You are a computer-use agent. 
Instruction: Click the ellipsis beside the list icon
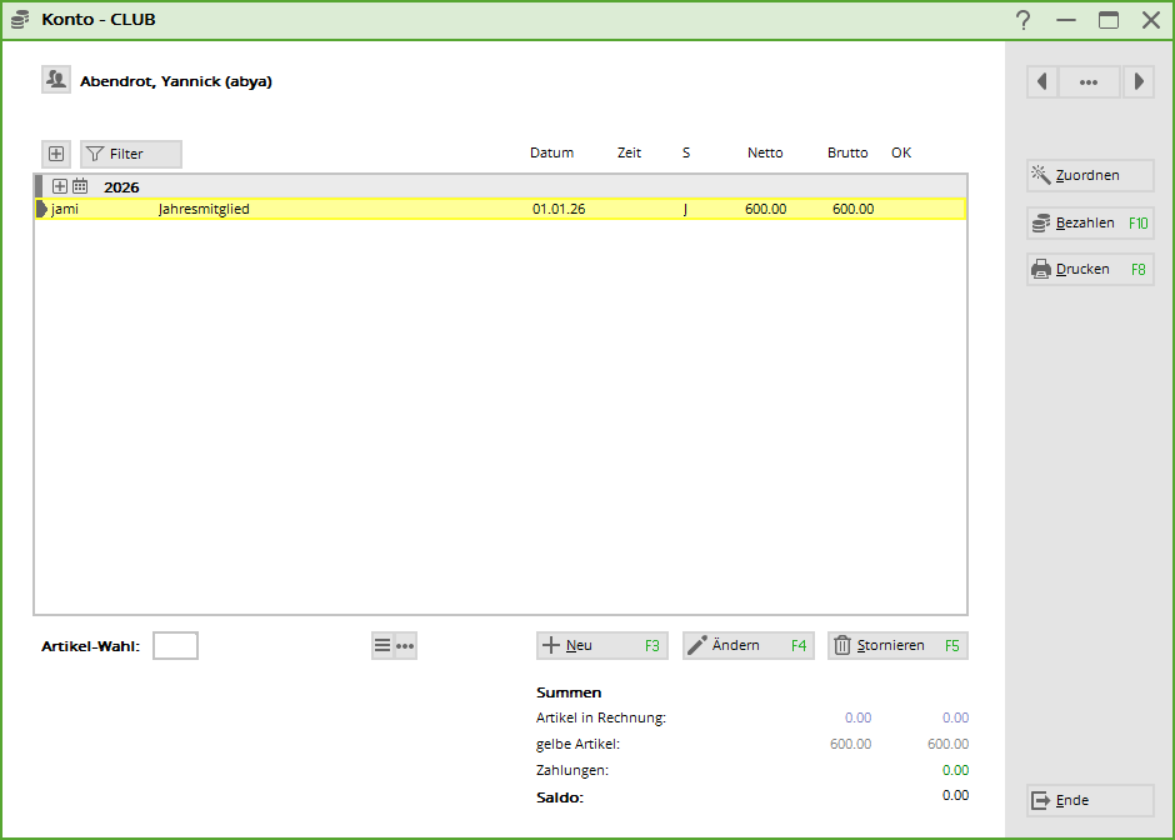coord(405,646)
